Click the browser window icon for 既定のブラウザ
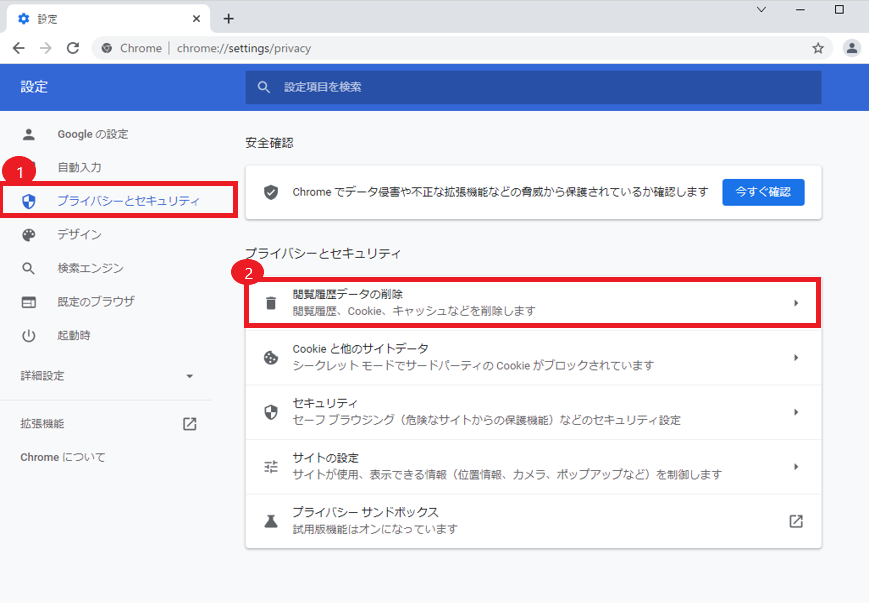 tap(29, 302)
